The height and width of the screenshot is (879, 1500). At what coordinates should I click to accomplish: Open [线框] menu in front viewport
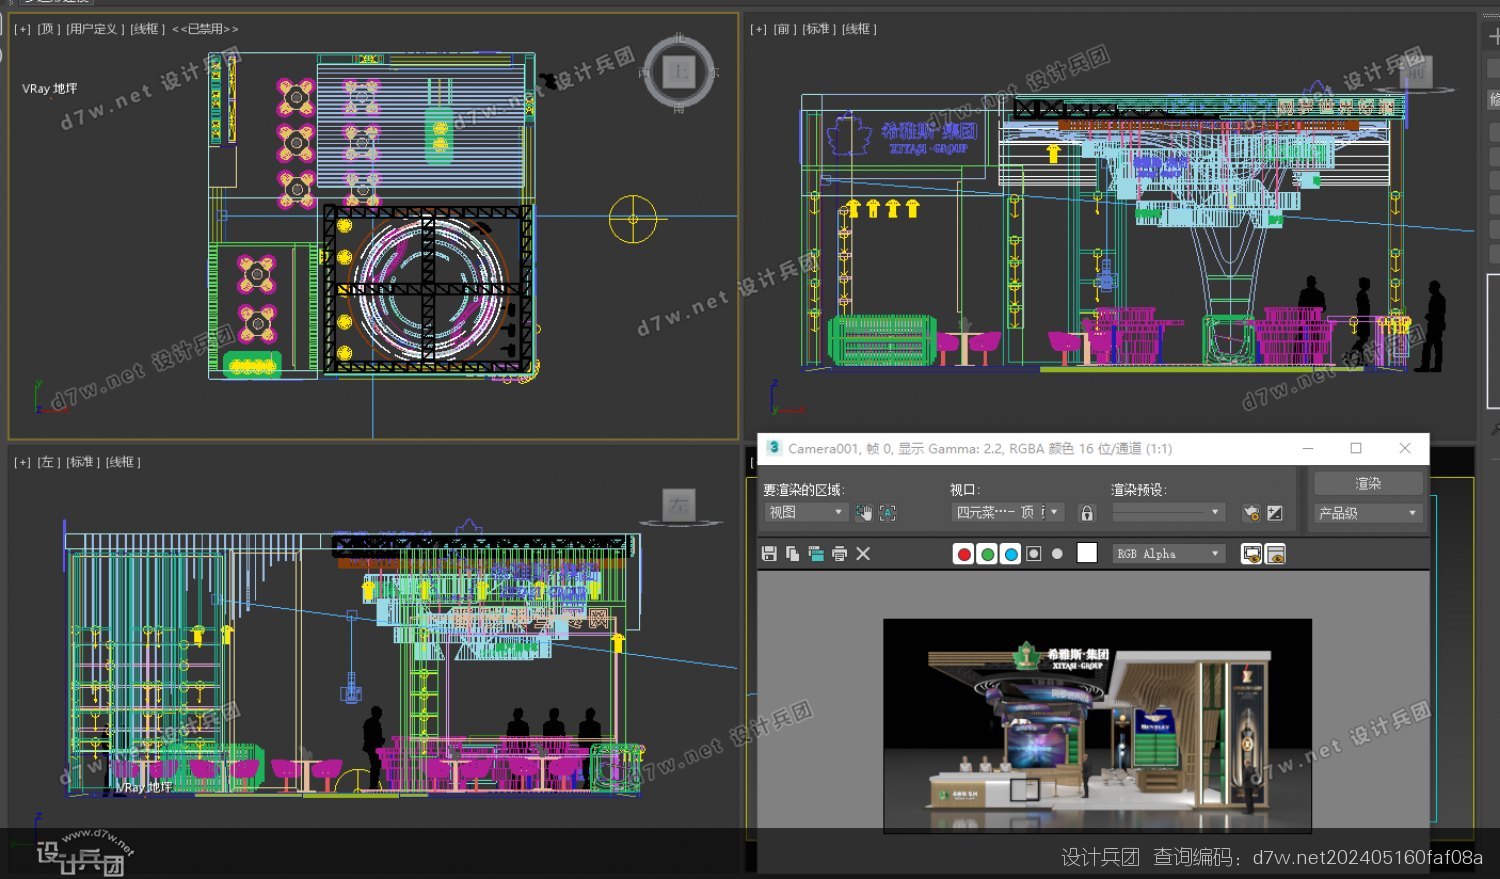pos(859,29)
